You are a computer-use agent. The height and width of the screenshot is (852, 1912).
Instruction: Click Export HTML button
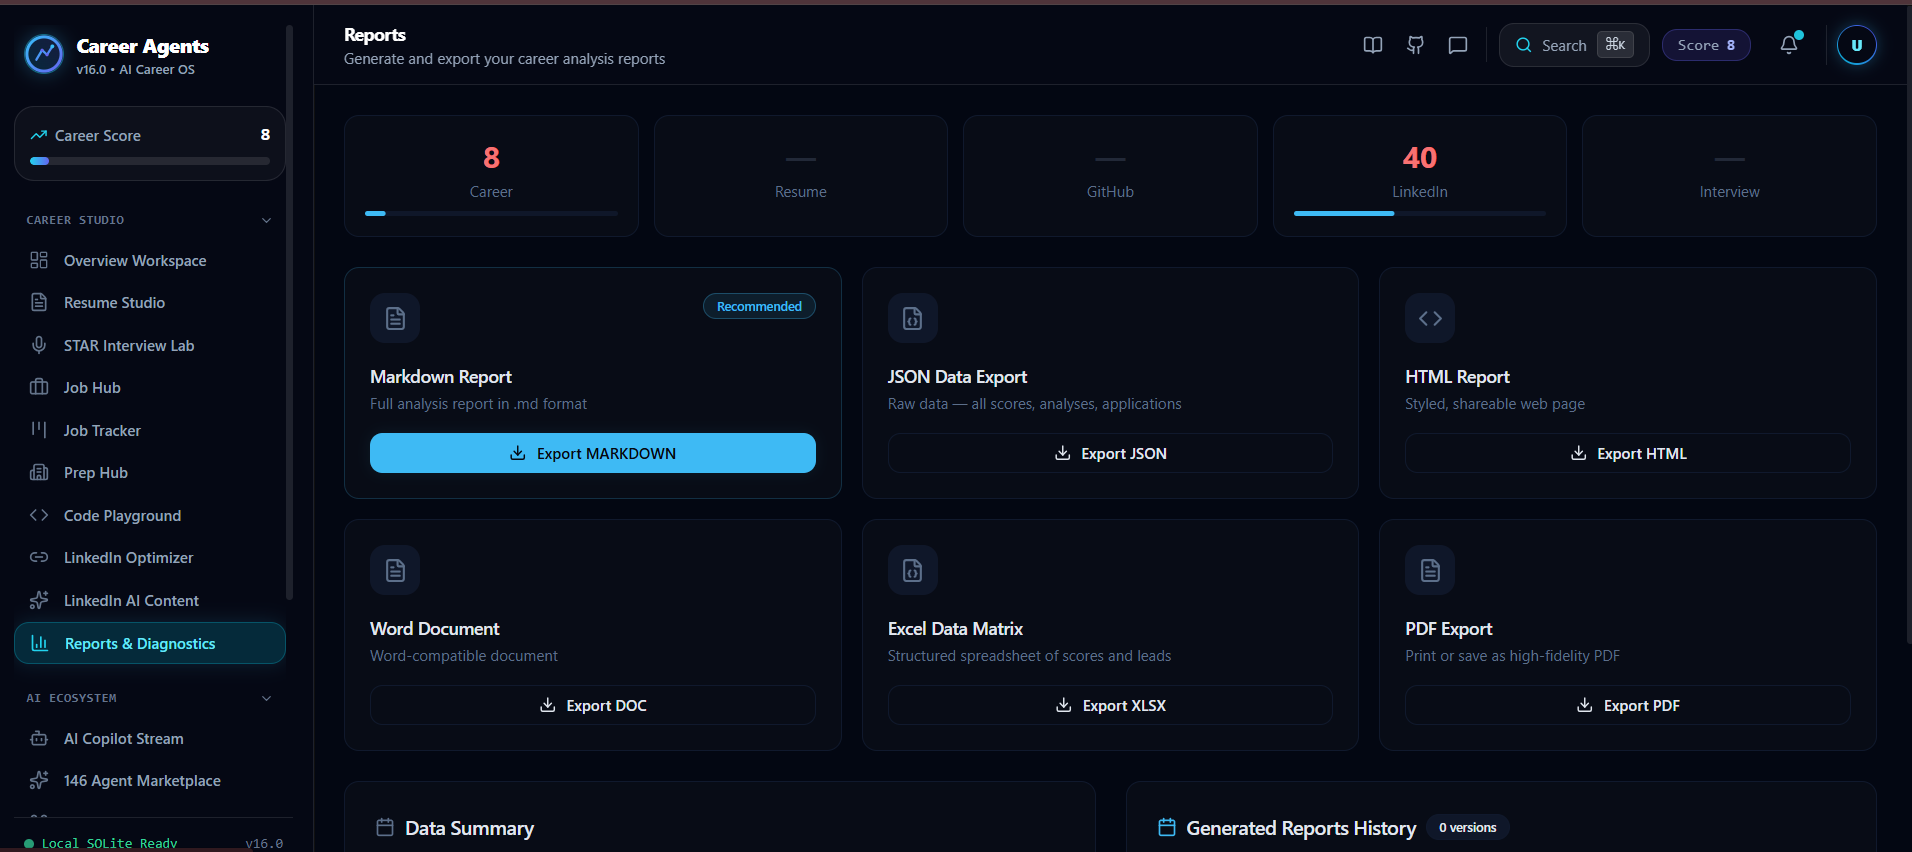click(1628, 453)
